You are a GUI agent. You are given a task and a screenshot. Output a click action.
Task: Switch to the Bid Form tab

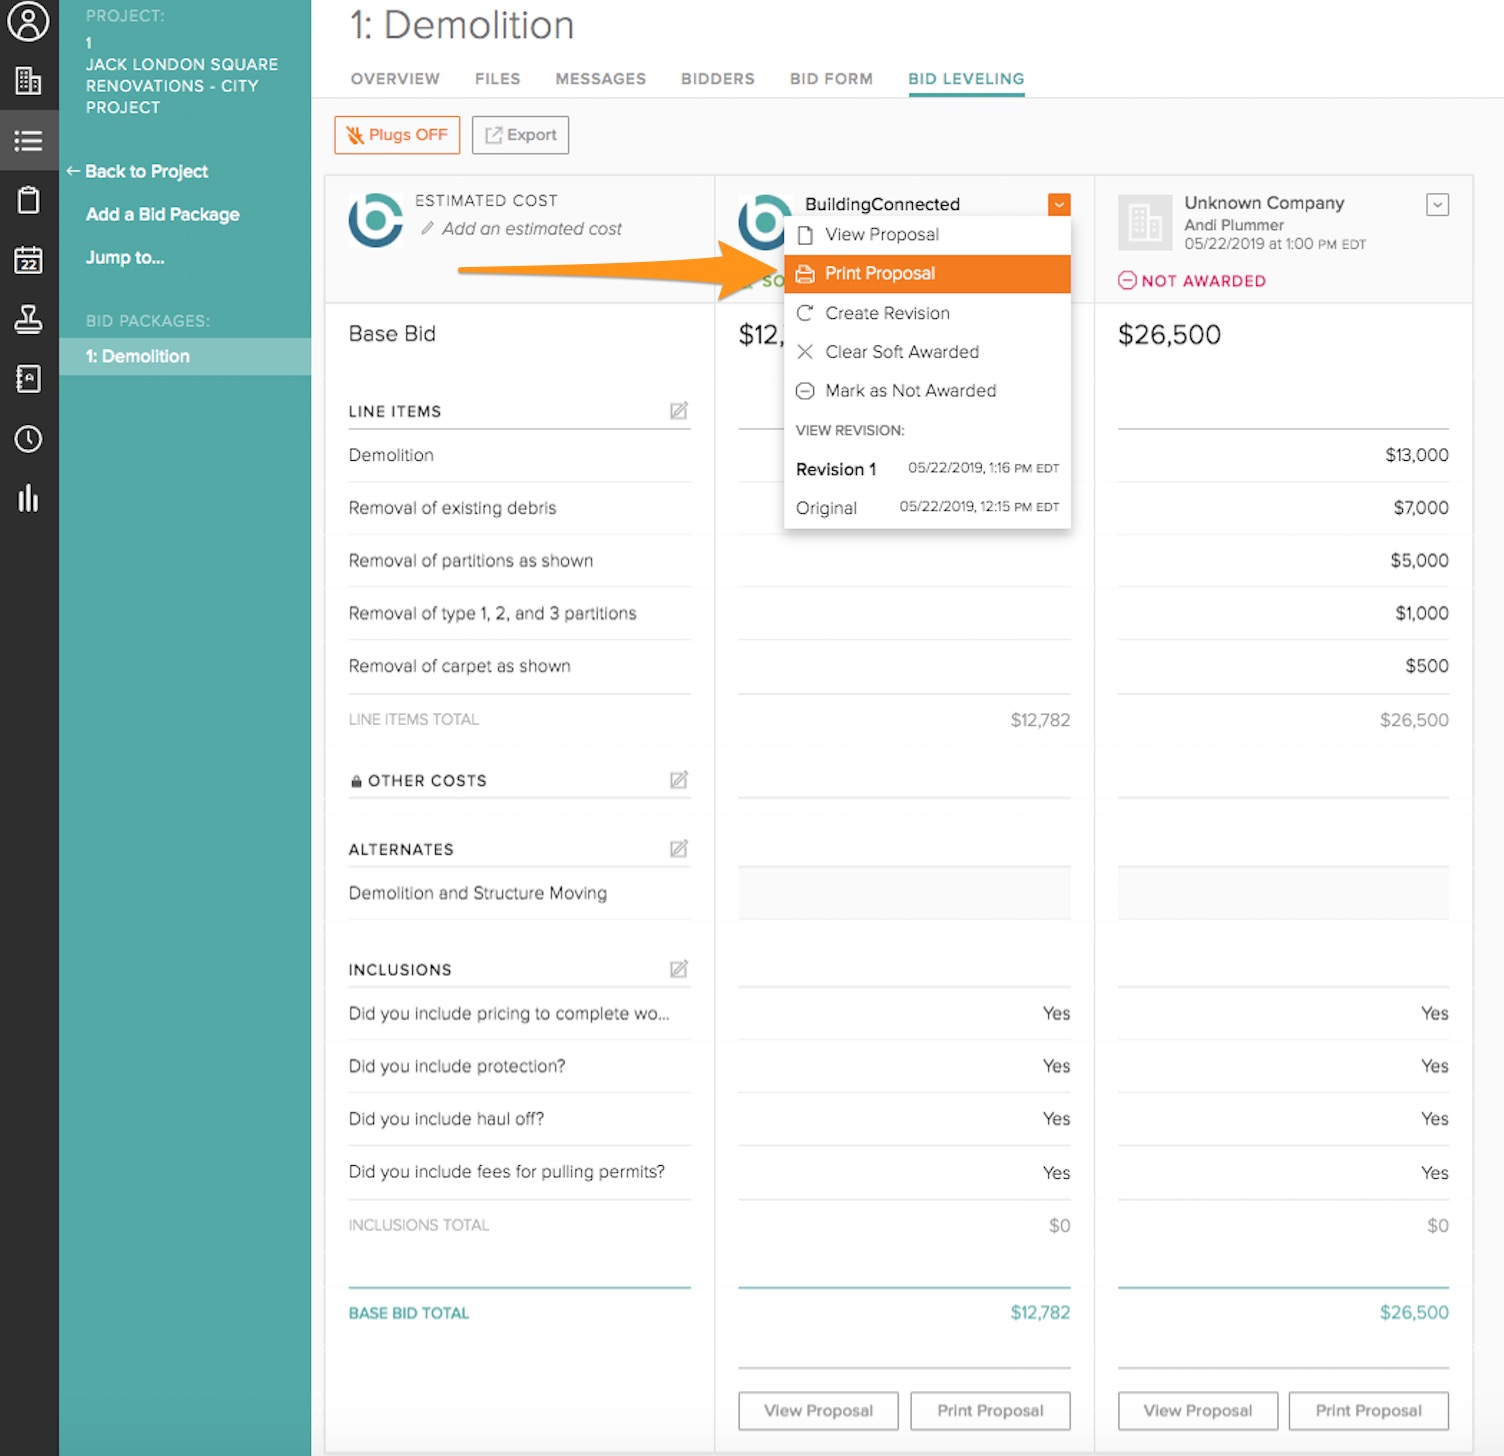(x=831, y=79)
